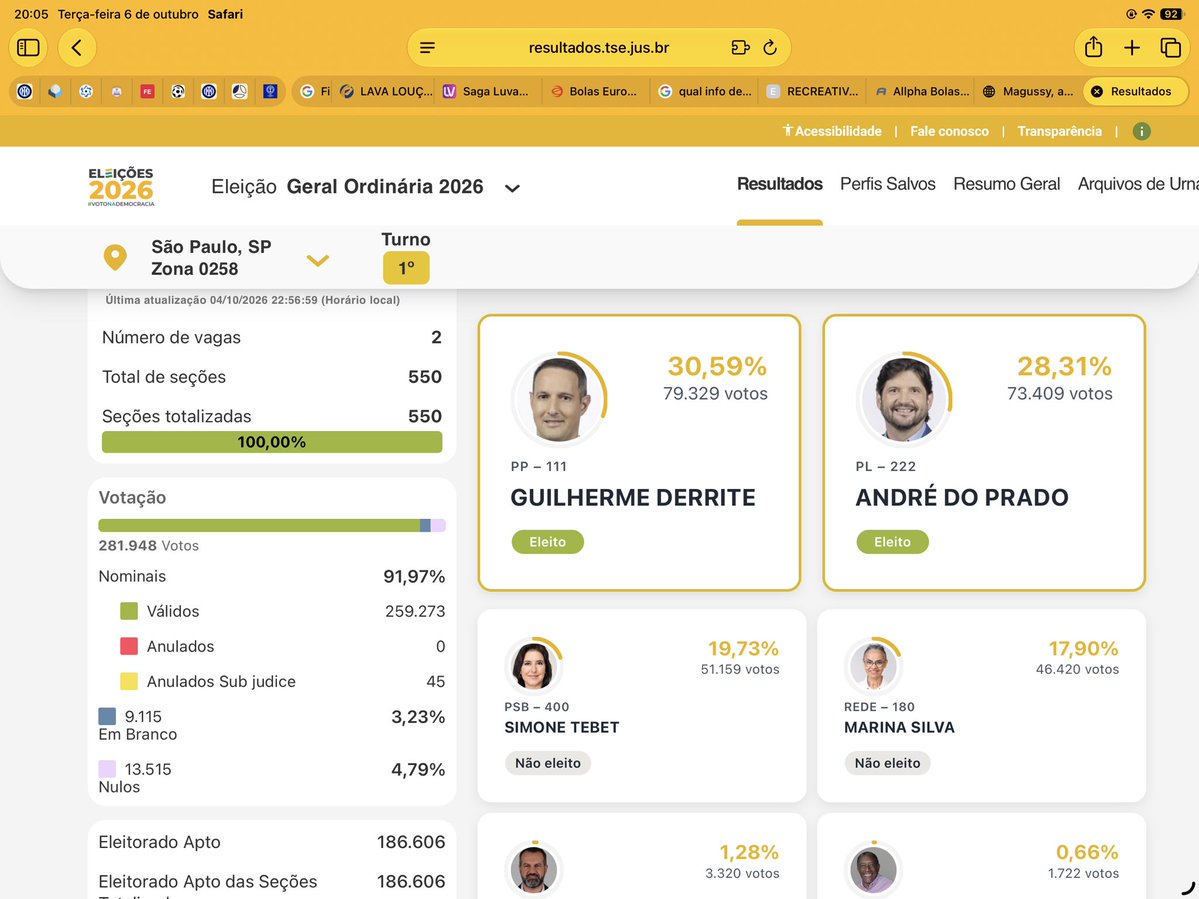Open the Fale conosco link
The height and width of the screenshot is (899, 1199).
coord(949,131)
